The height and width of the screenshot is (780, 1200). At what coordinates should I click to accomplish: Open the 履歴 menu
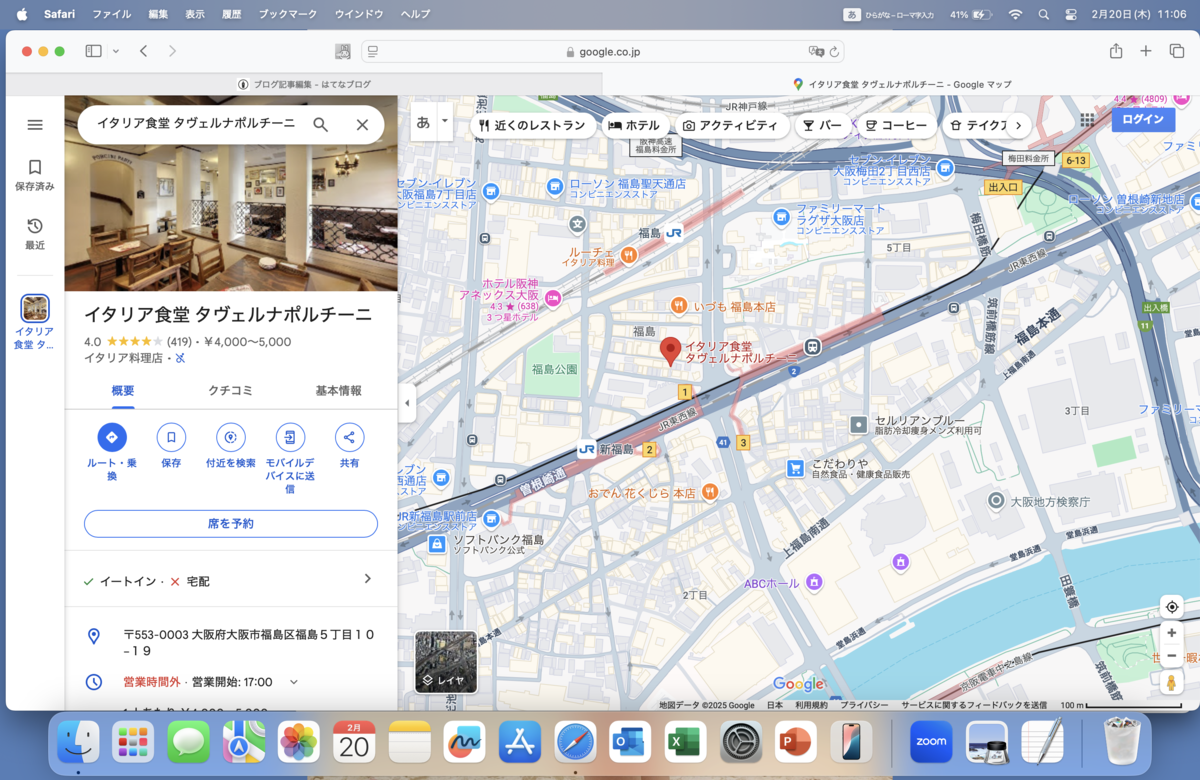(x=231, y=14)
